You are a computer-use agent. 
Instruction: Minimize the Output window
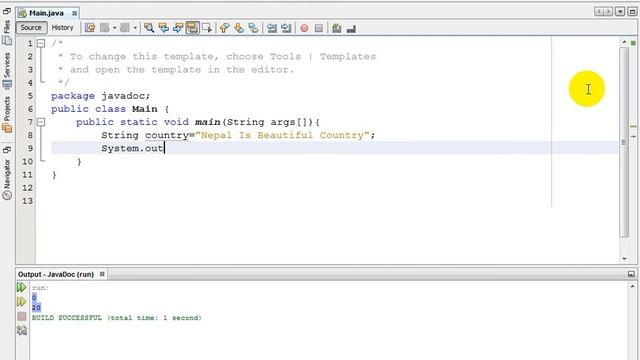[631, 274]
